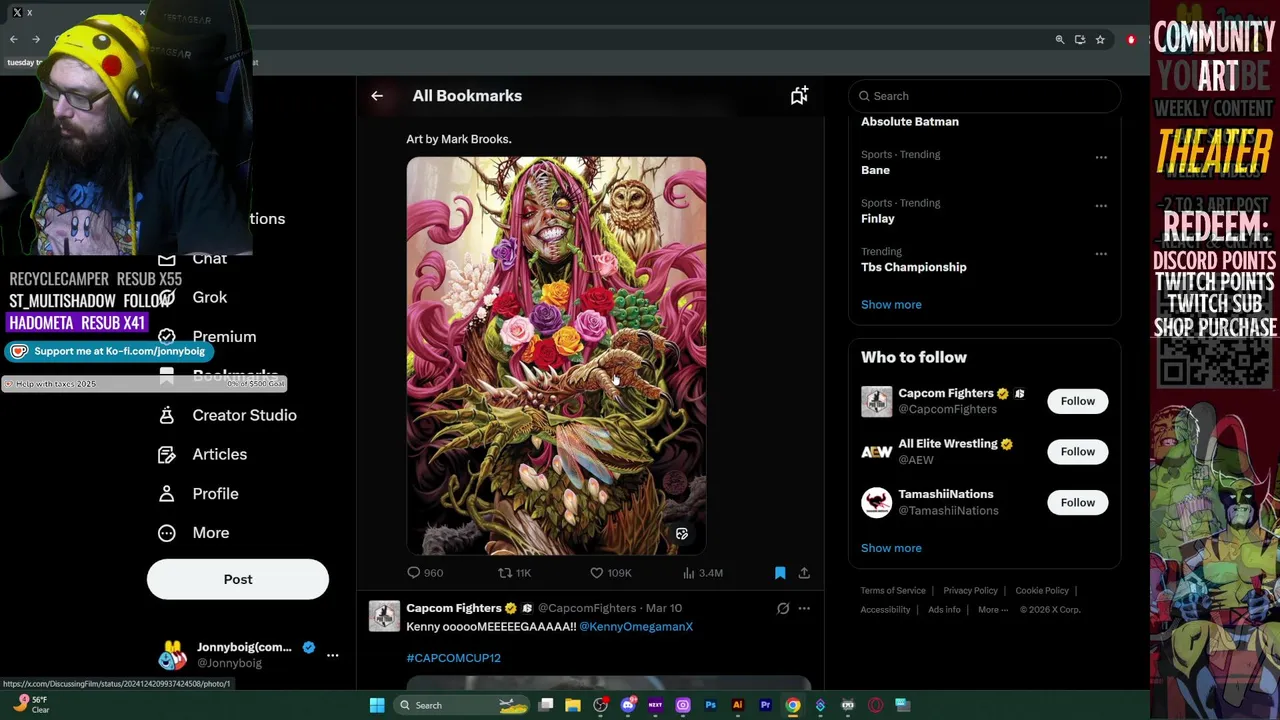Open replies on the Mark Brooks art post
The image size is (1280, 720).
[x=425, y=573]
